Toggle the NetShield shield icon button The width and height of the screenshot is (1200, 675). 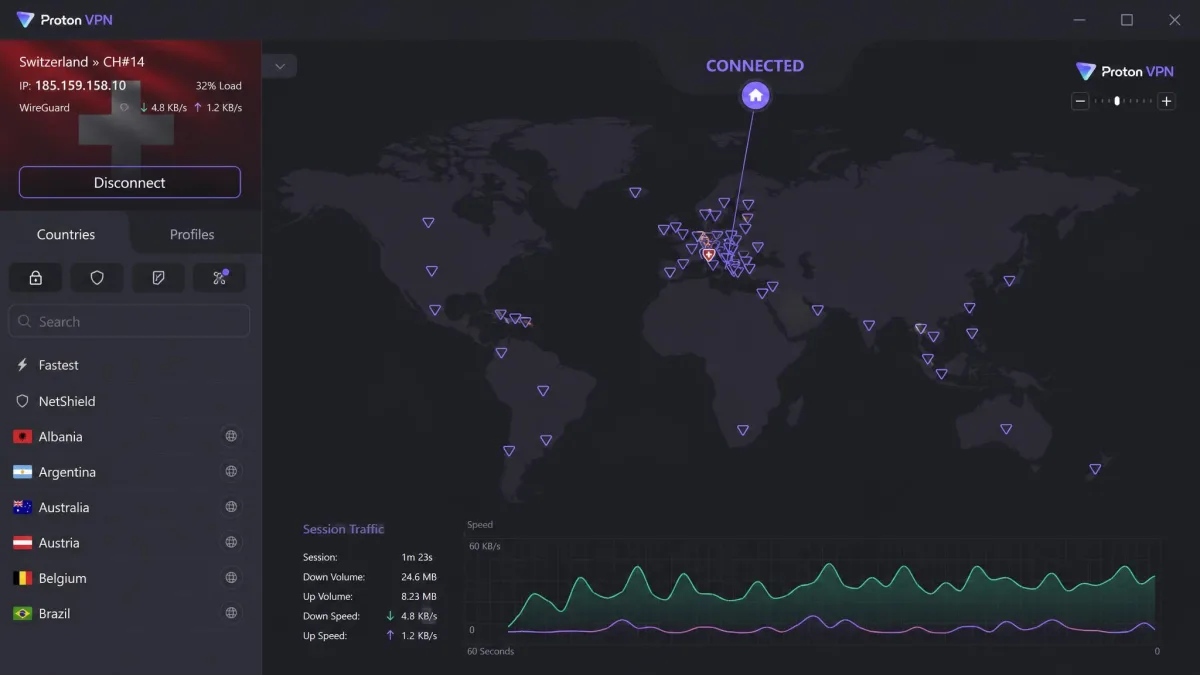97,278
